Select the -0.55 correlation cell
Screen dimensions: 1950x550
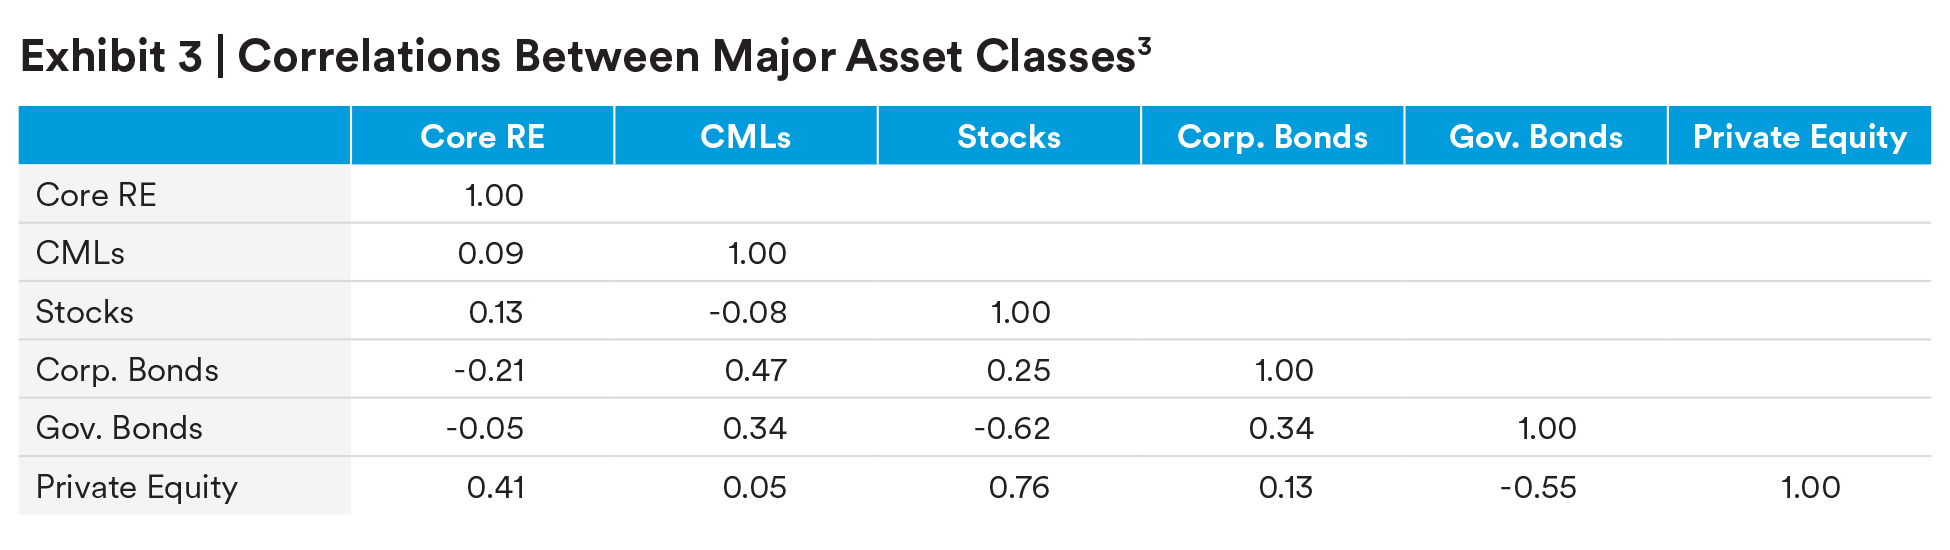pyautogui.click(x=1538, y=487)
